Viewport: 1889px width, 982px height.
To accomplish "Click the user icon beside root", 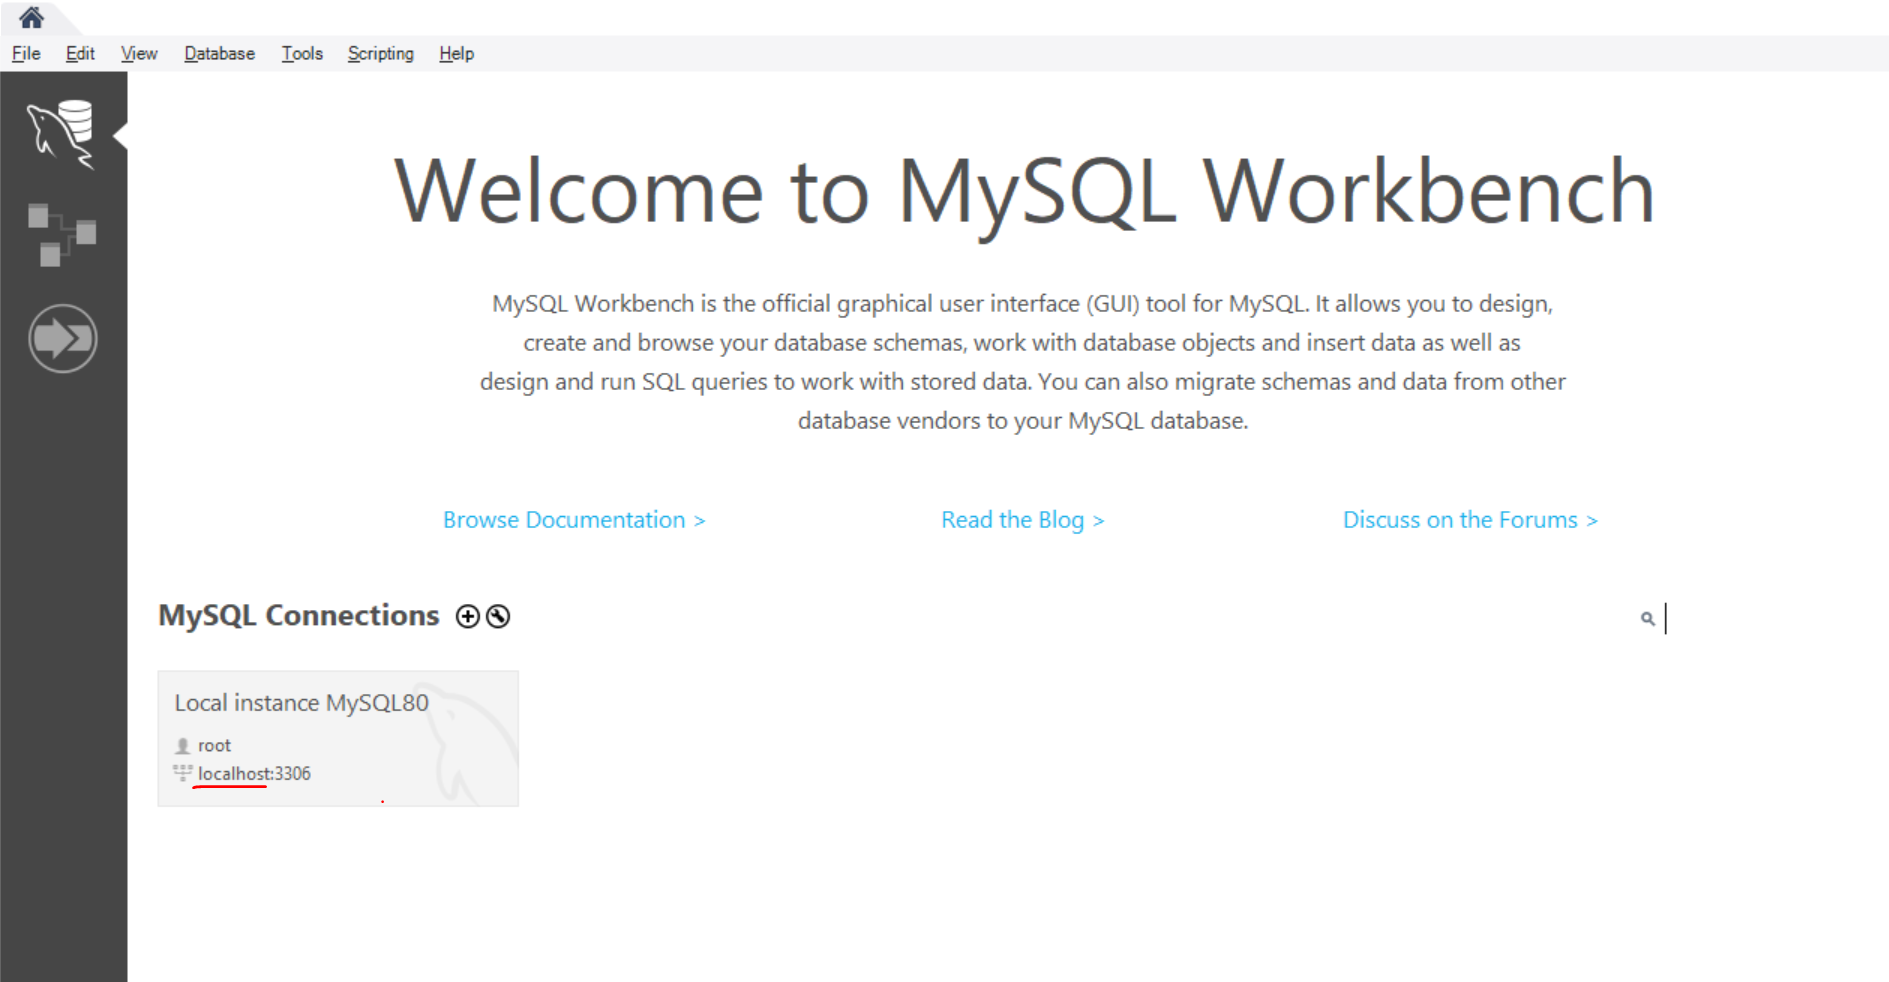I will click(182, 746).
